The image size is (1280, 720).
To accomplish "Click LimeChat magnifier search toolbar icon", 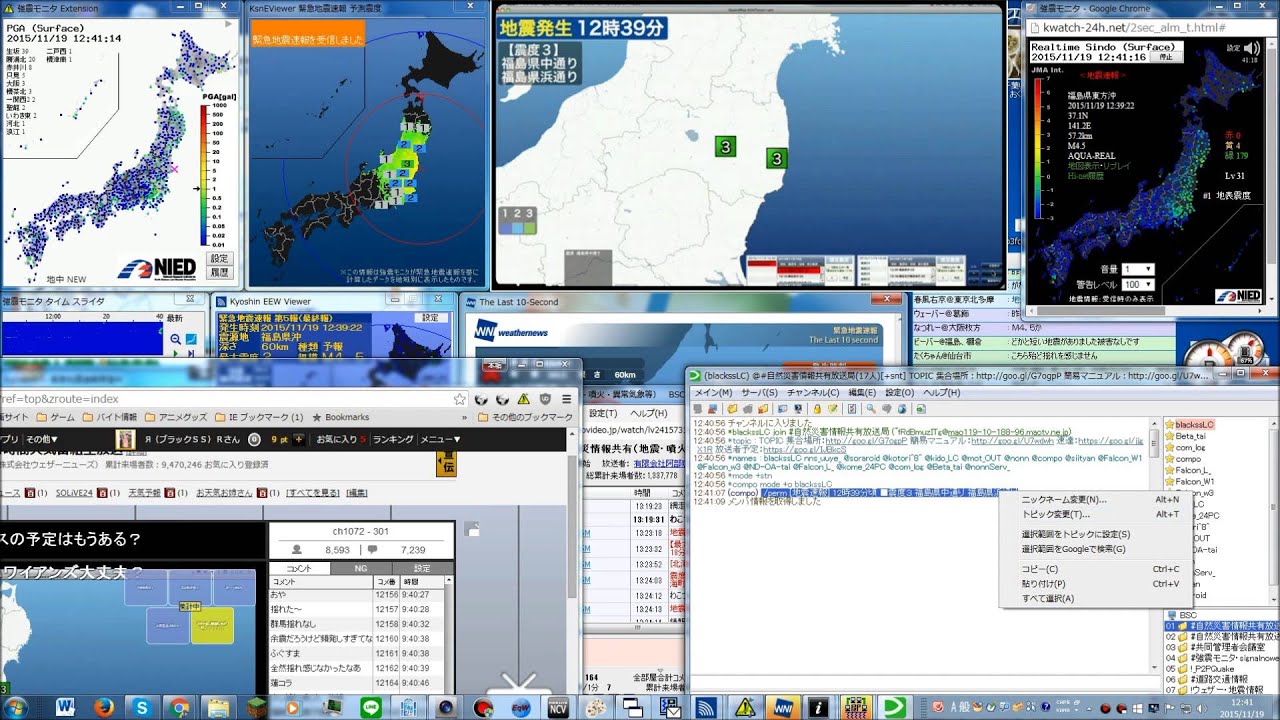I will tap(871, 409).
